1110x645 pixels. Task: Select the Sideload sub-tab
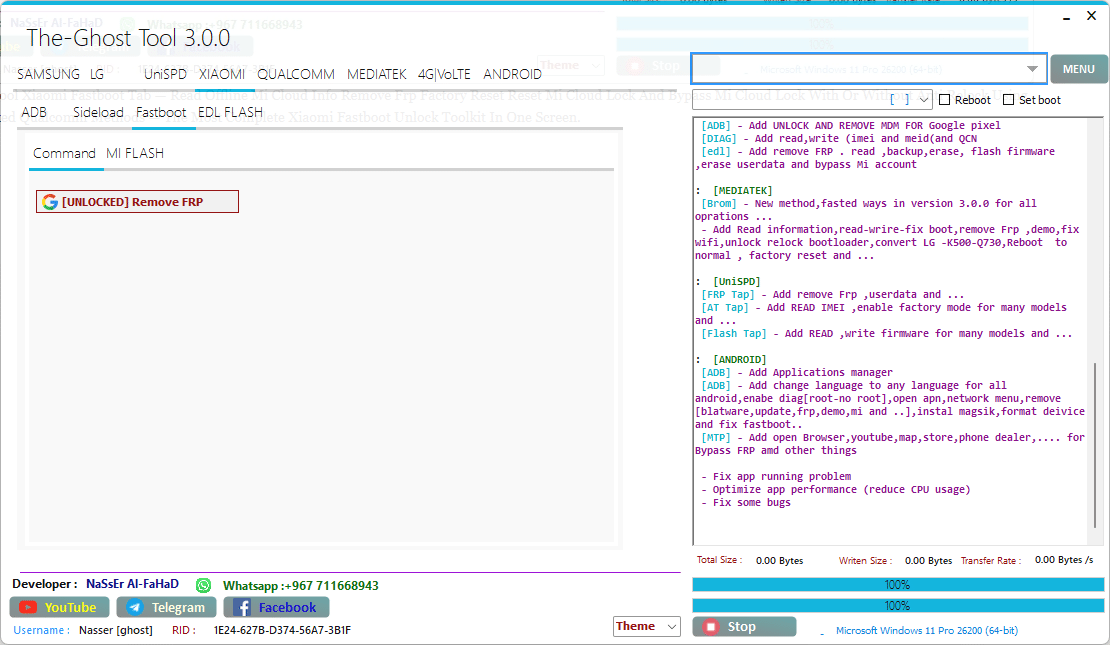[x=98, y=113]
